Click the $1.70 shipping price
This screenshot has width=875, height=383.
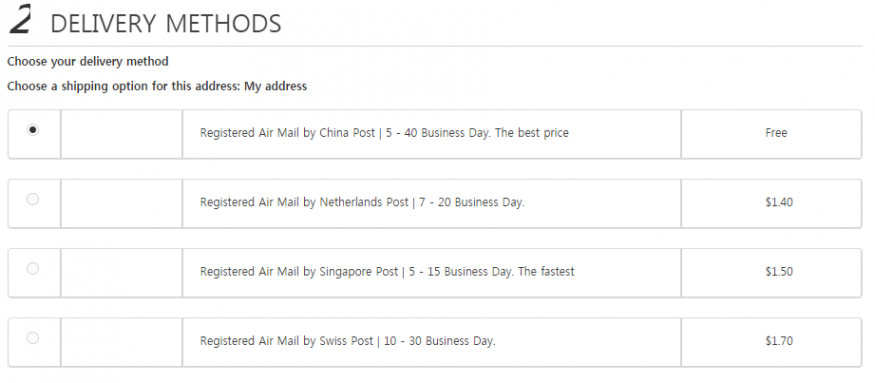779,341
